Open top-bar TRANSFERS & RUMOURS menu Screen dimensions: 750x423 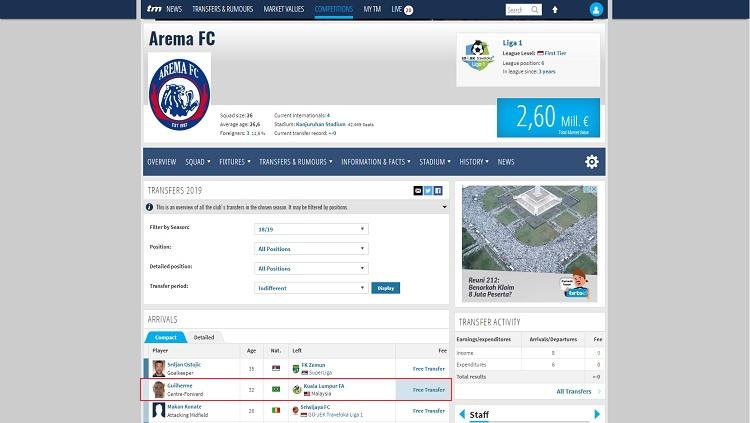click(222, 9)
